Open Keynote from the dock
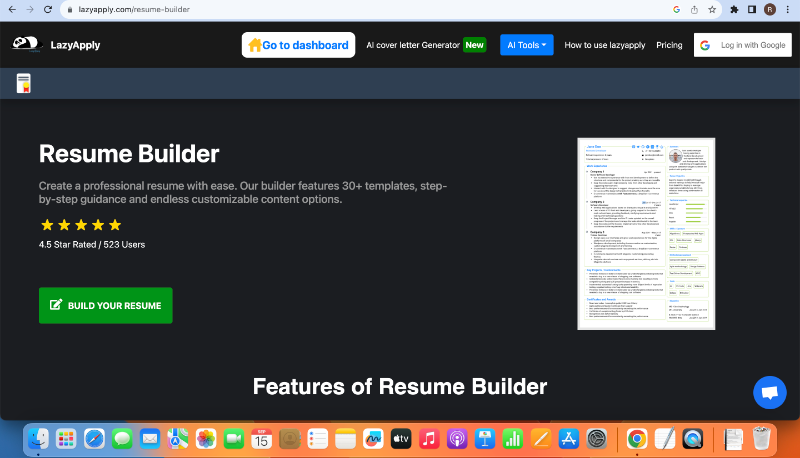 coord(485,439)
